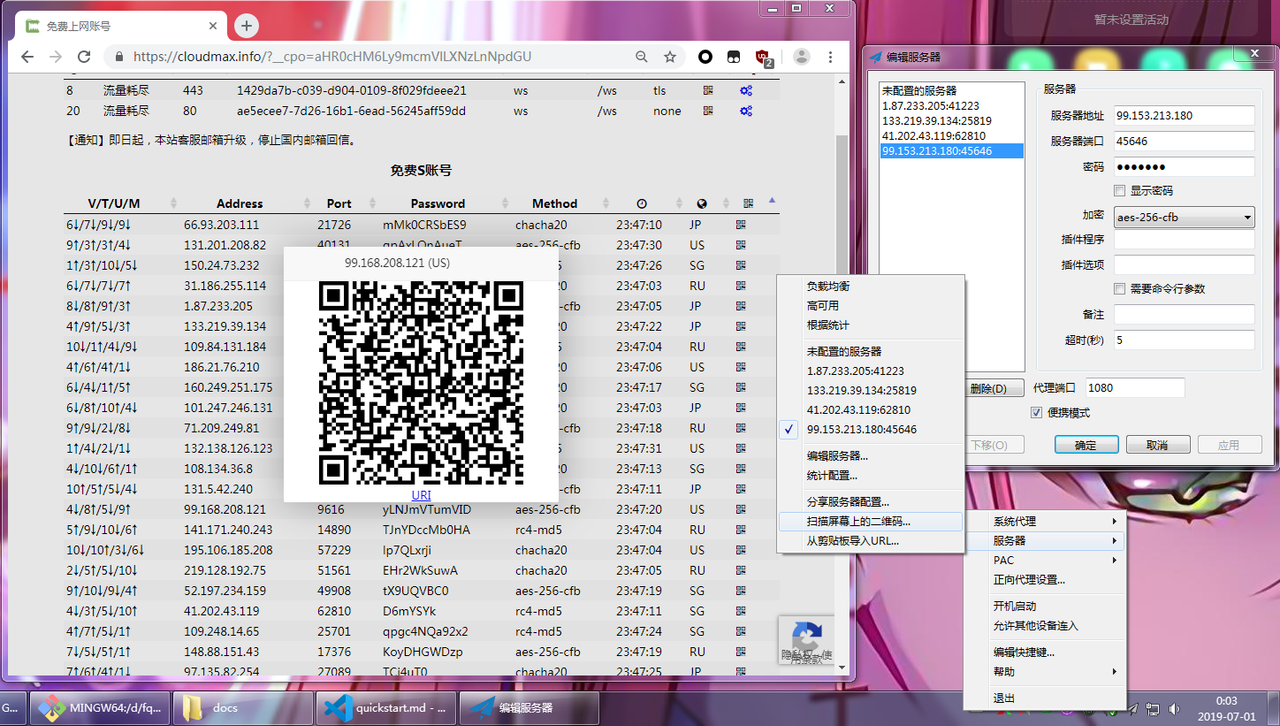
Task: Open the browser profile avatar
Action: coord(801,57)
